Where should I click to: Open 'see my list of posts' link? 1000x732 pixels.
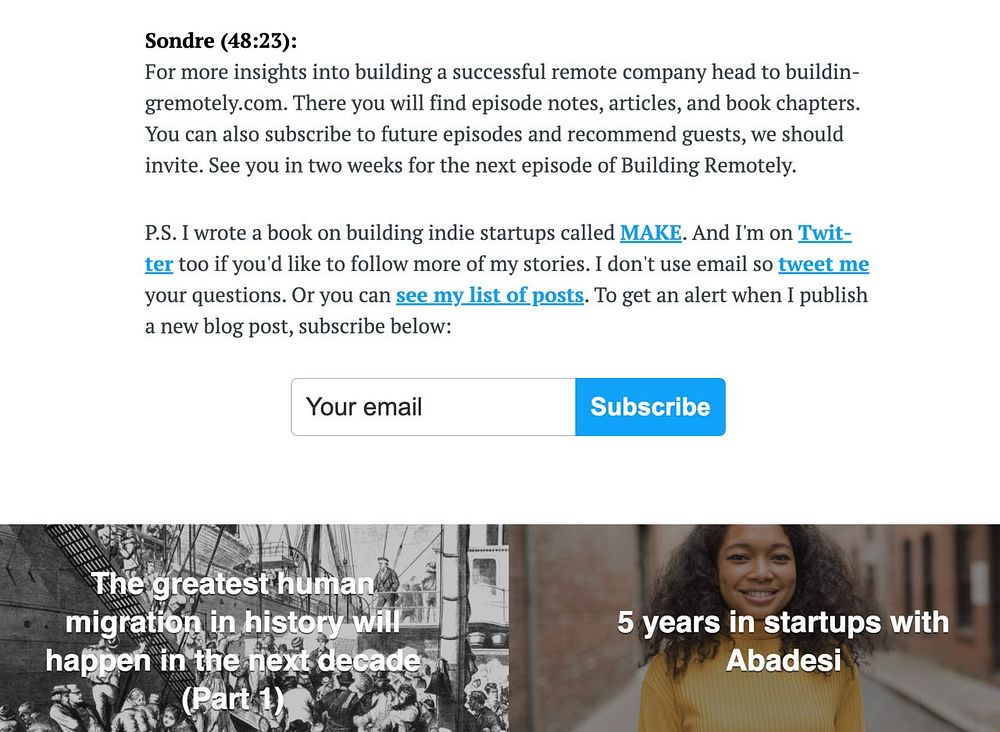click(x=490, y=295)
